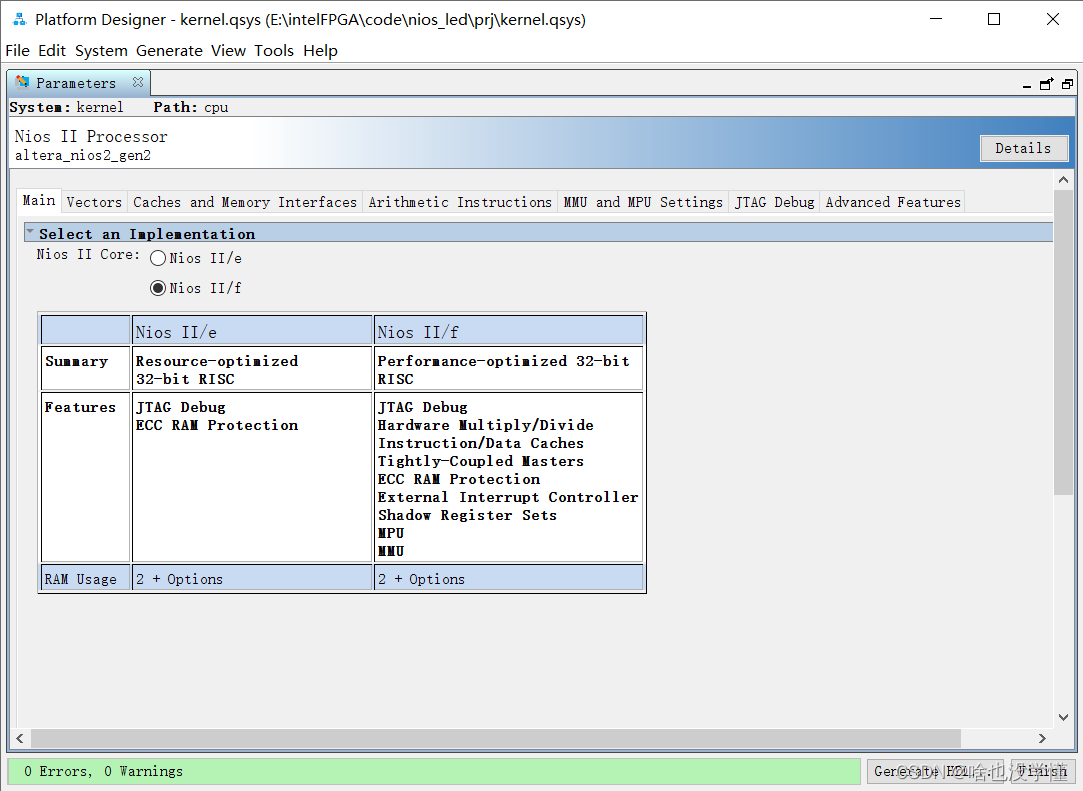Click the Details button
1083x791 pixels.
[x=1024, y=149]
